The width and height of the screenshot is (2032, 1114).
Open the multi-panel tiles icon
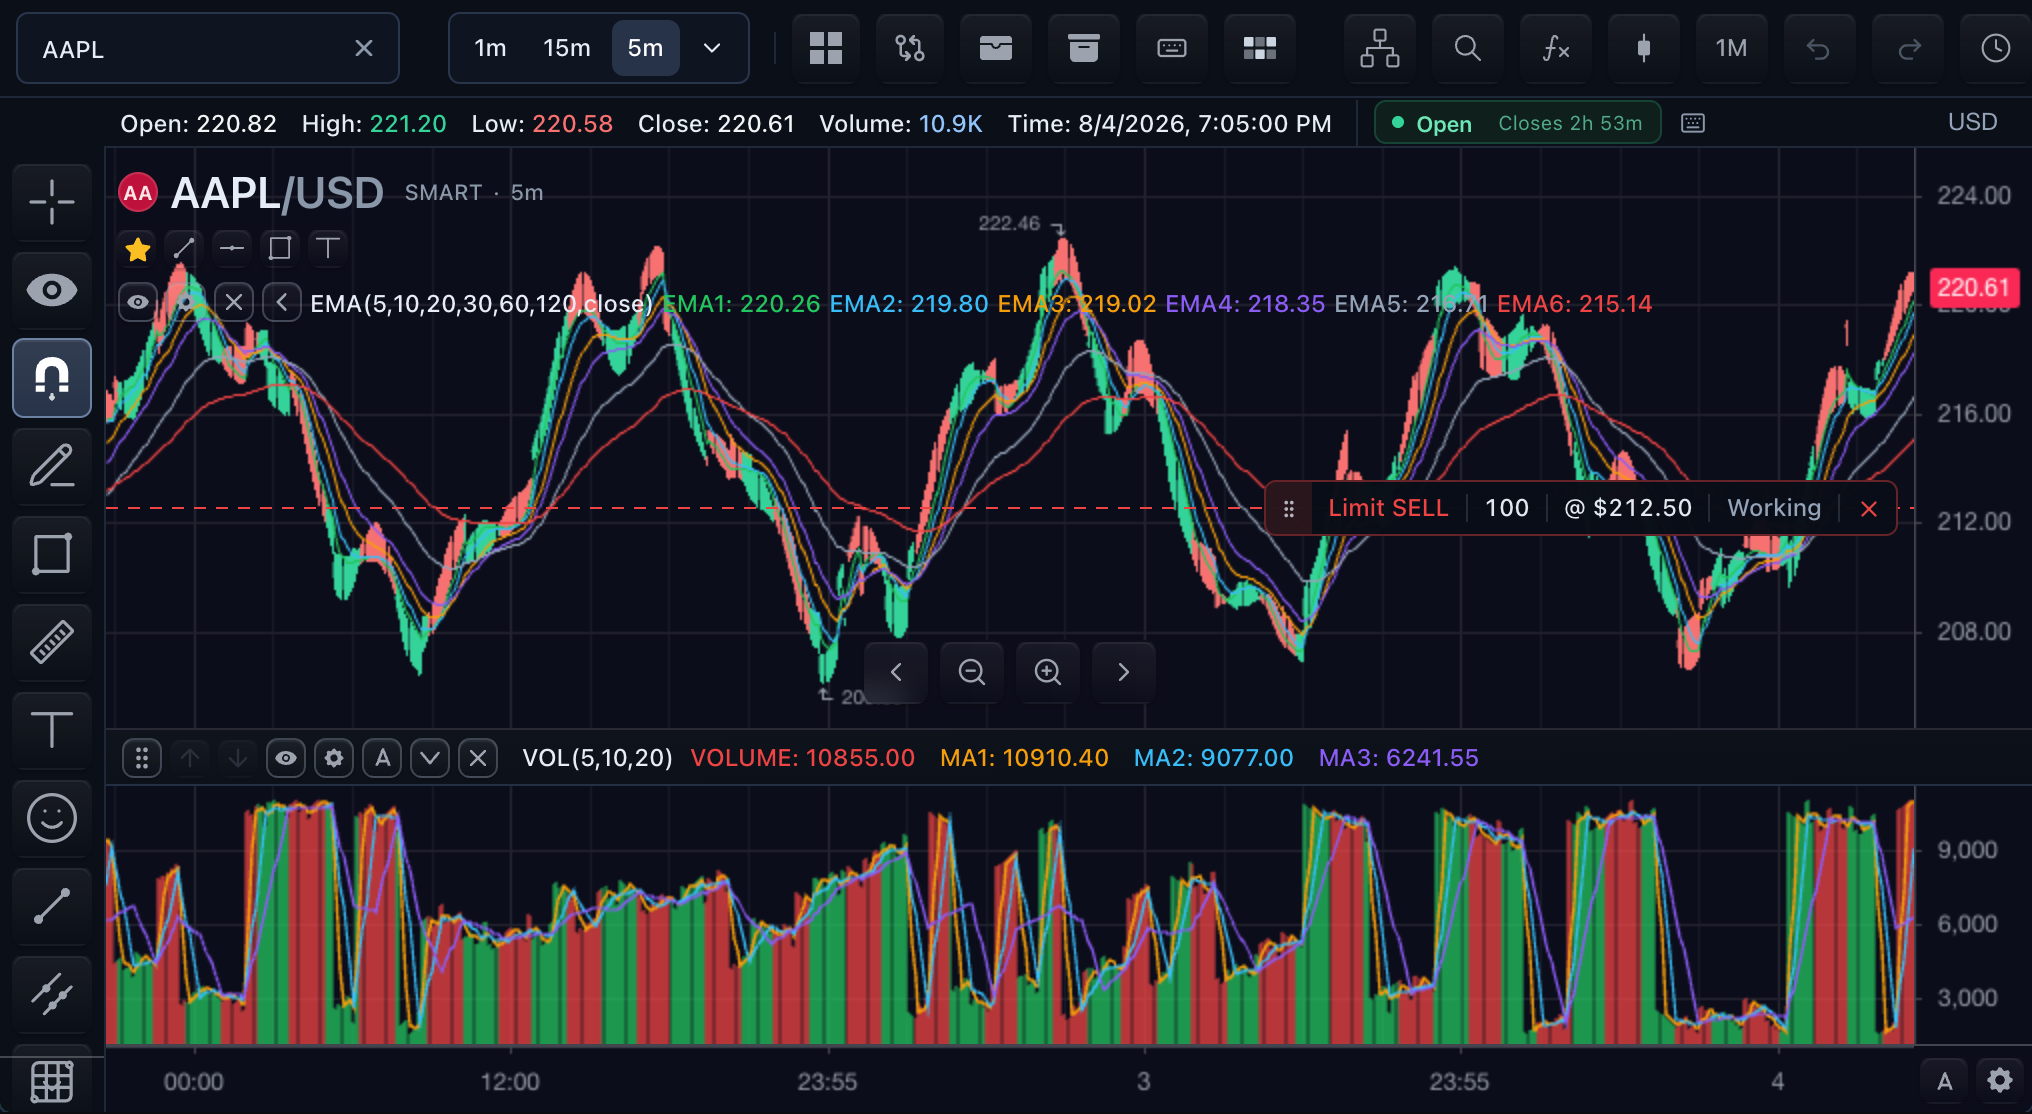coord(1260,48)
